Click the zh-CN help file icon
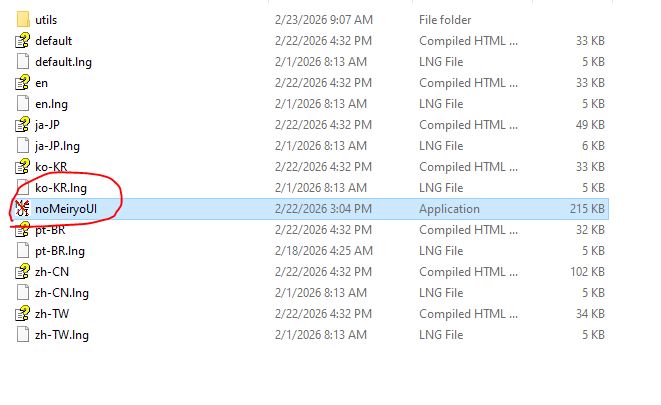Viewport: 661px width, 405px height. click(23, 272)
